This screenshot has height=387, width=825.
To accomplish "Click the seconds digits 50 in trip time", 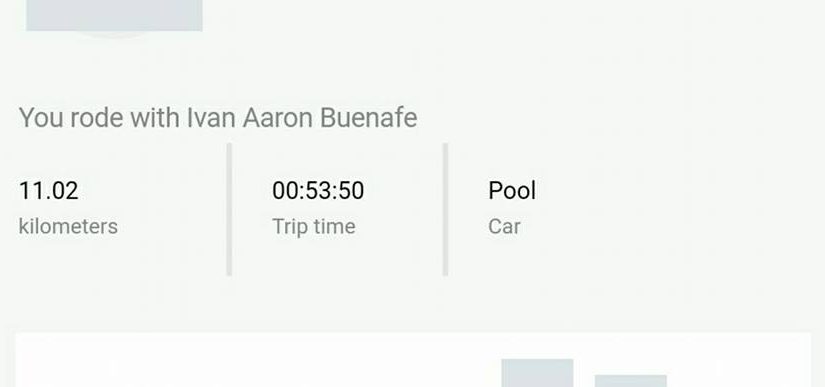I will [351, 190].
